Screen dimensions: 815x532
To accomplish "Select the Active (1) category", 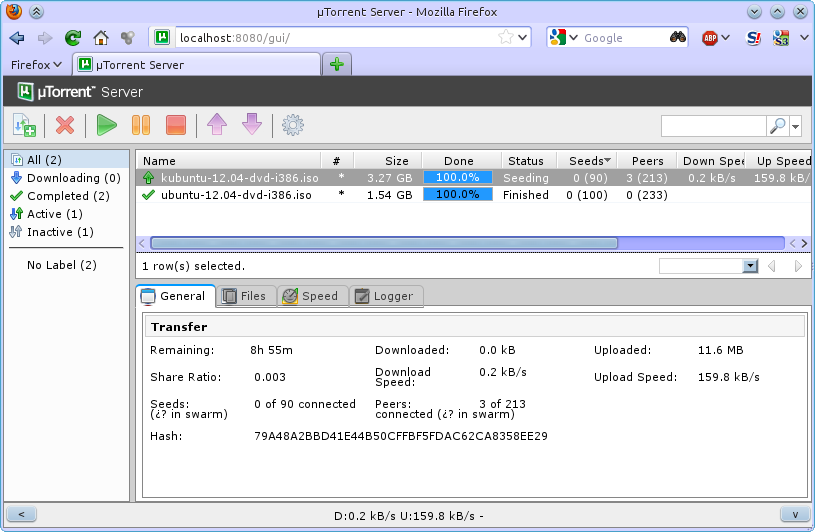I will click(67, 214).
